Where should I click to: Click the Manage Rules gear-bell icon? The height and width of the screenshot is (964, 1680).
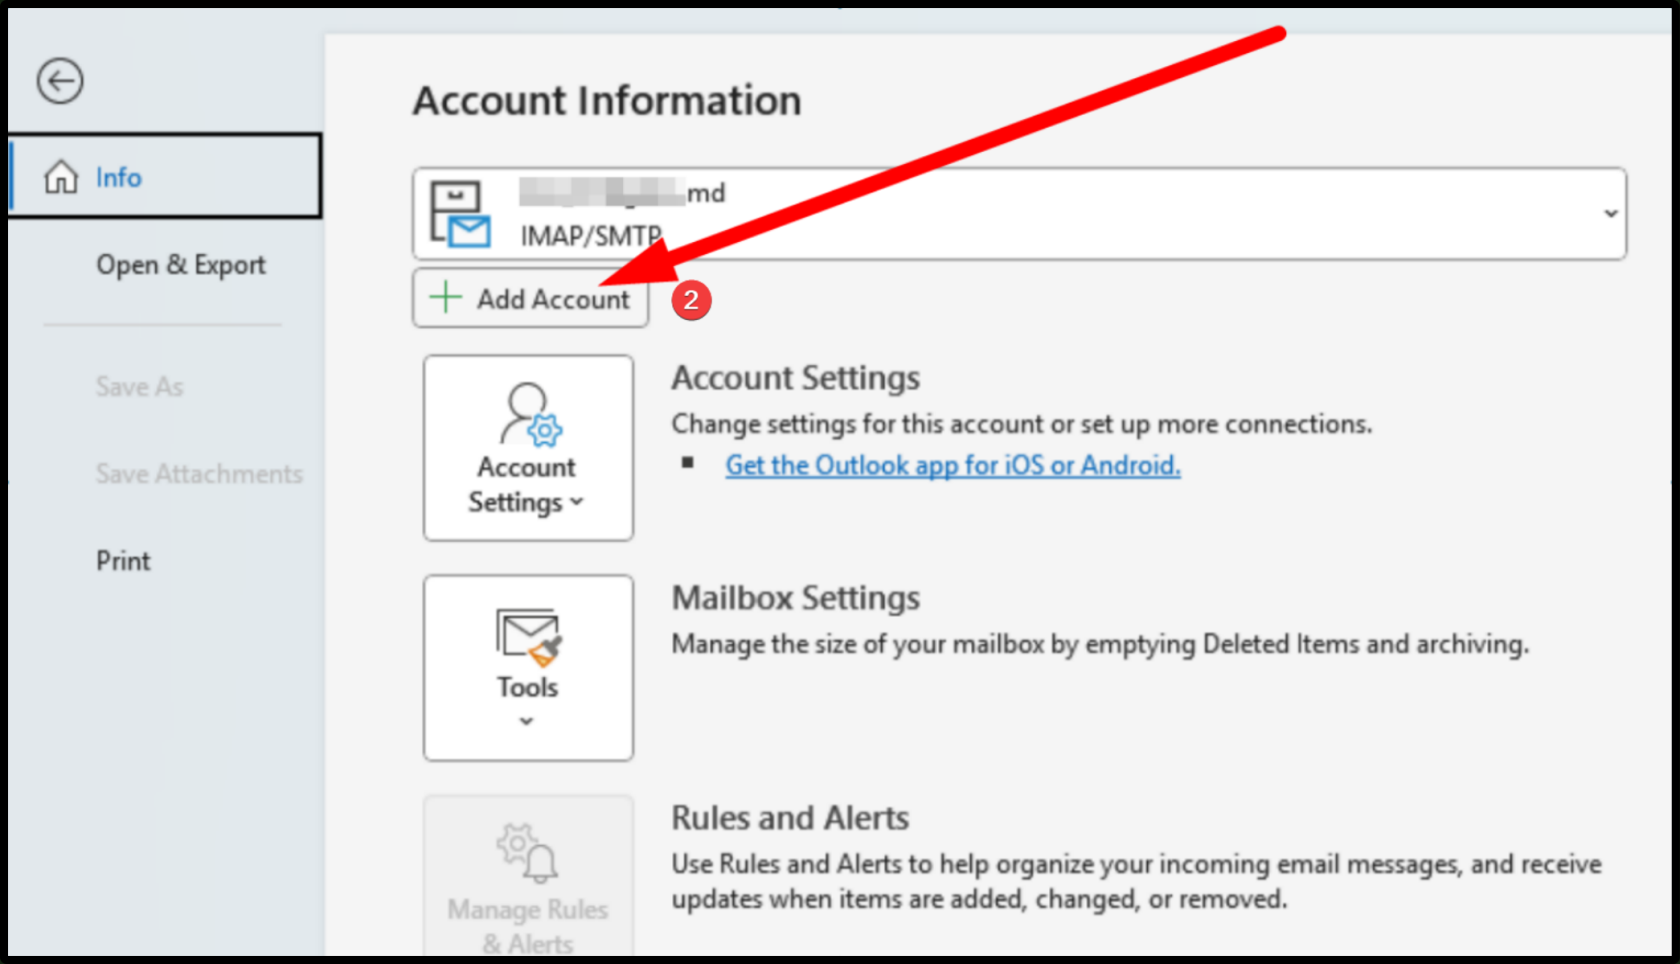point(527,853)
